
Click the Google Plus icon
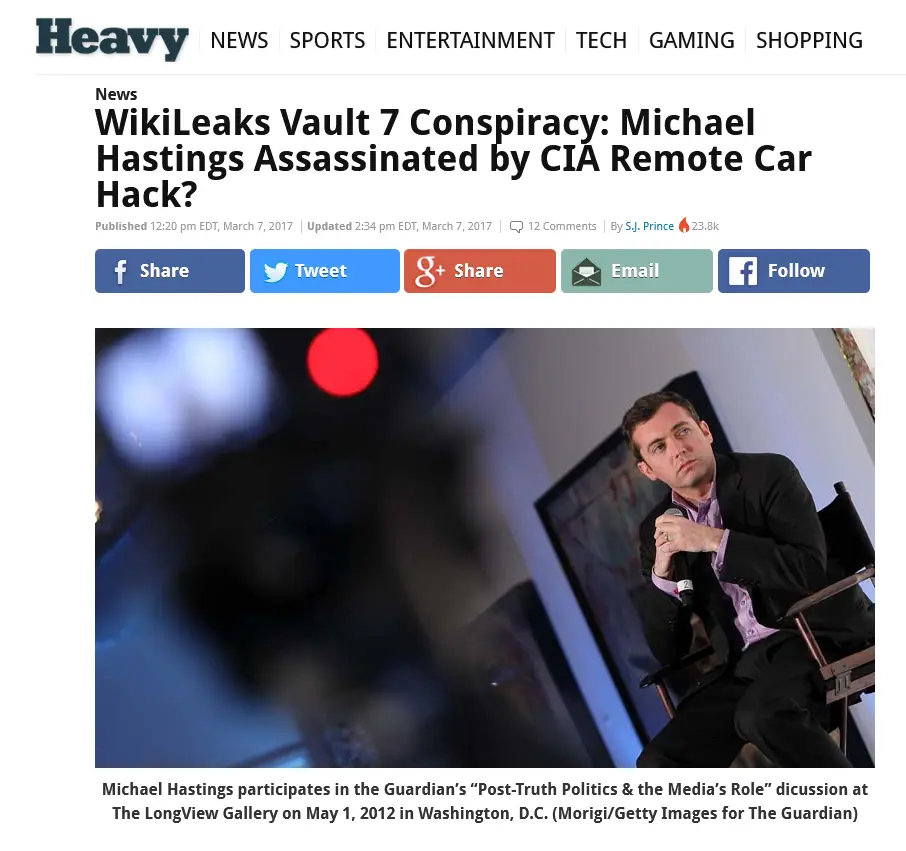point(430,272)
